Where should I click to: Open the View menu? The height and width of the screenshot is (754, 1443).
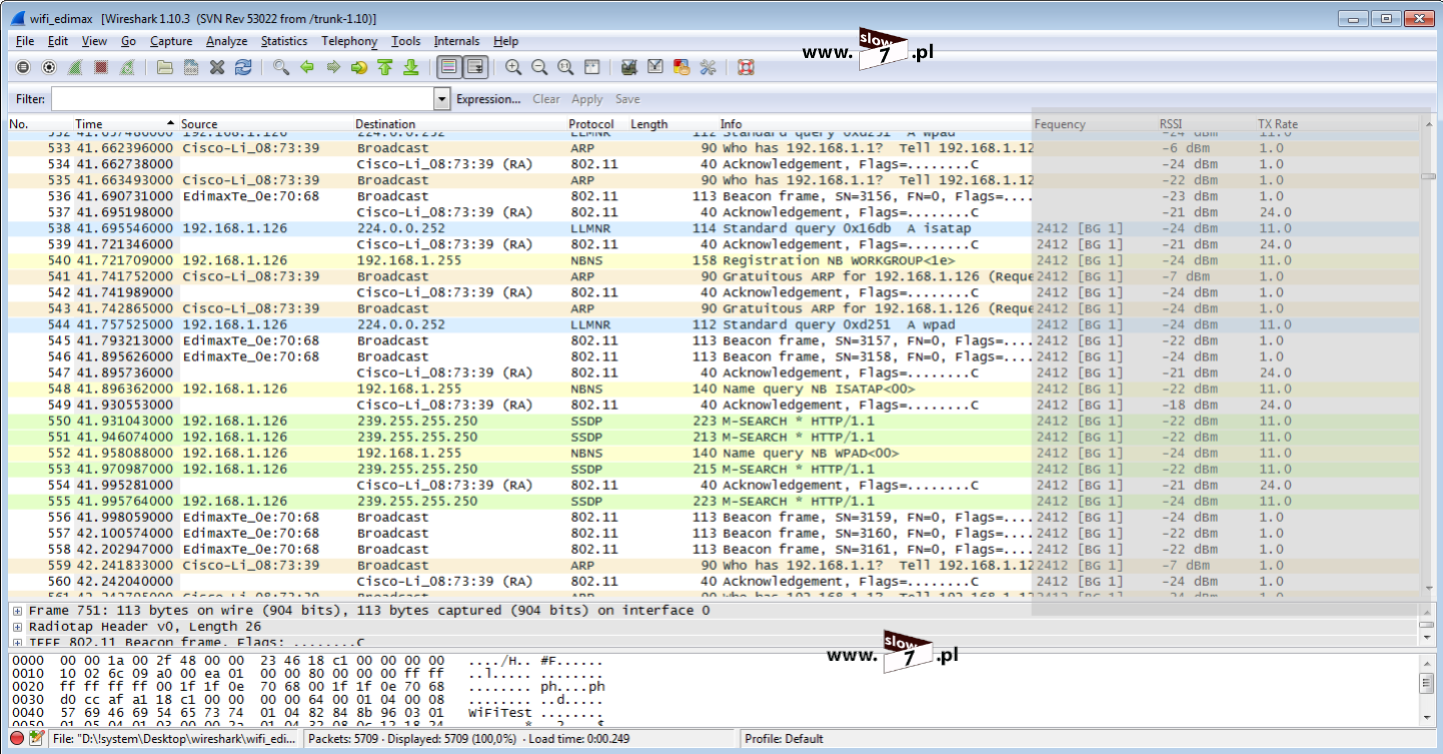tap(94, 41)
